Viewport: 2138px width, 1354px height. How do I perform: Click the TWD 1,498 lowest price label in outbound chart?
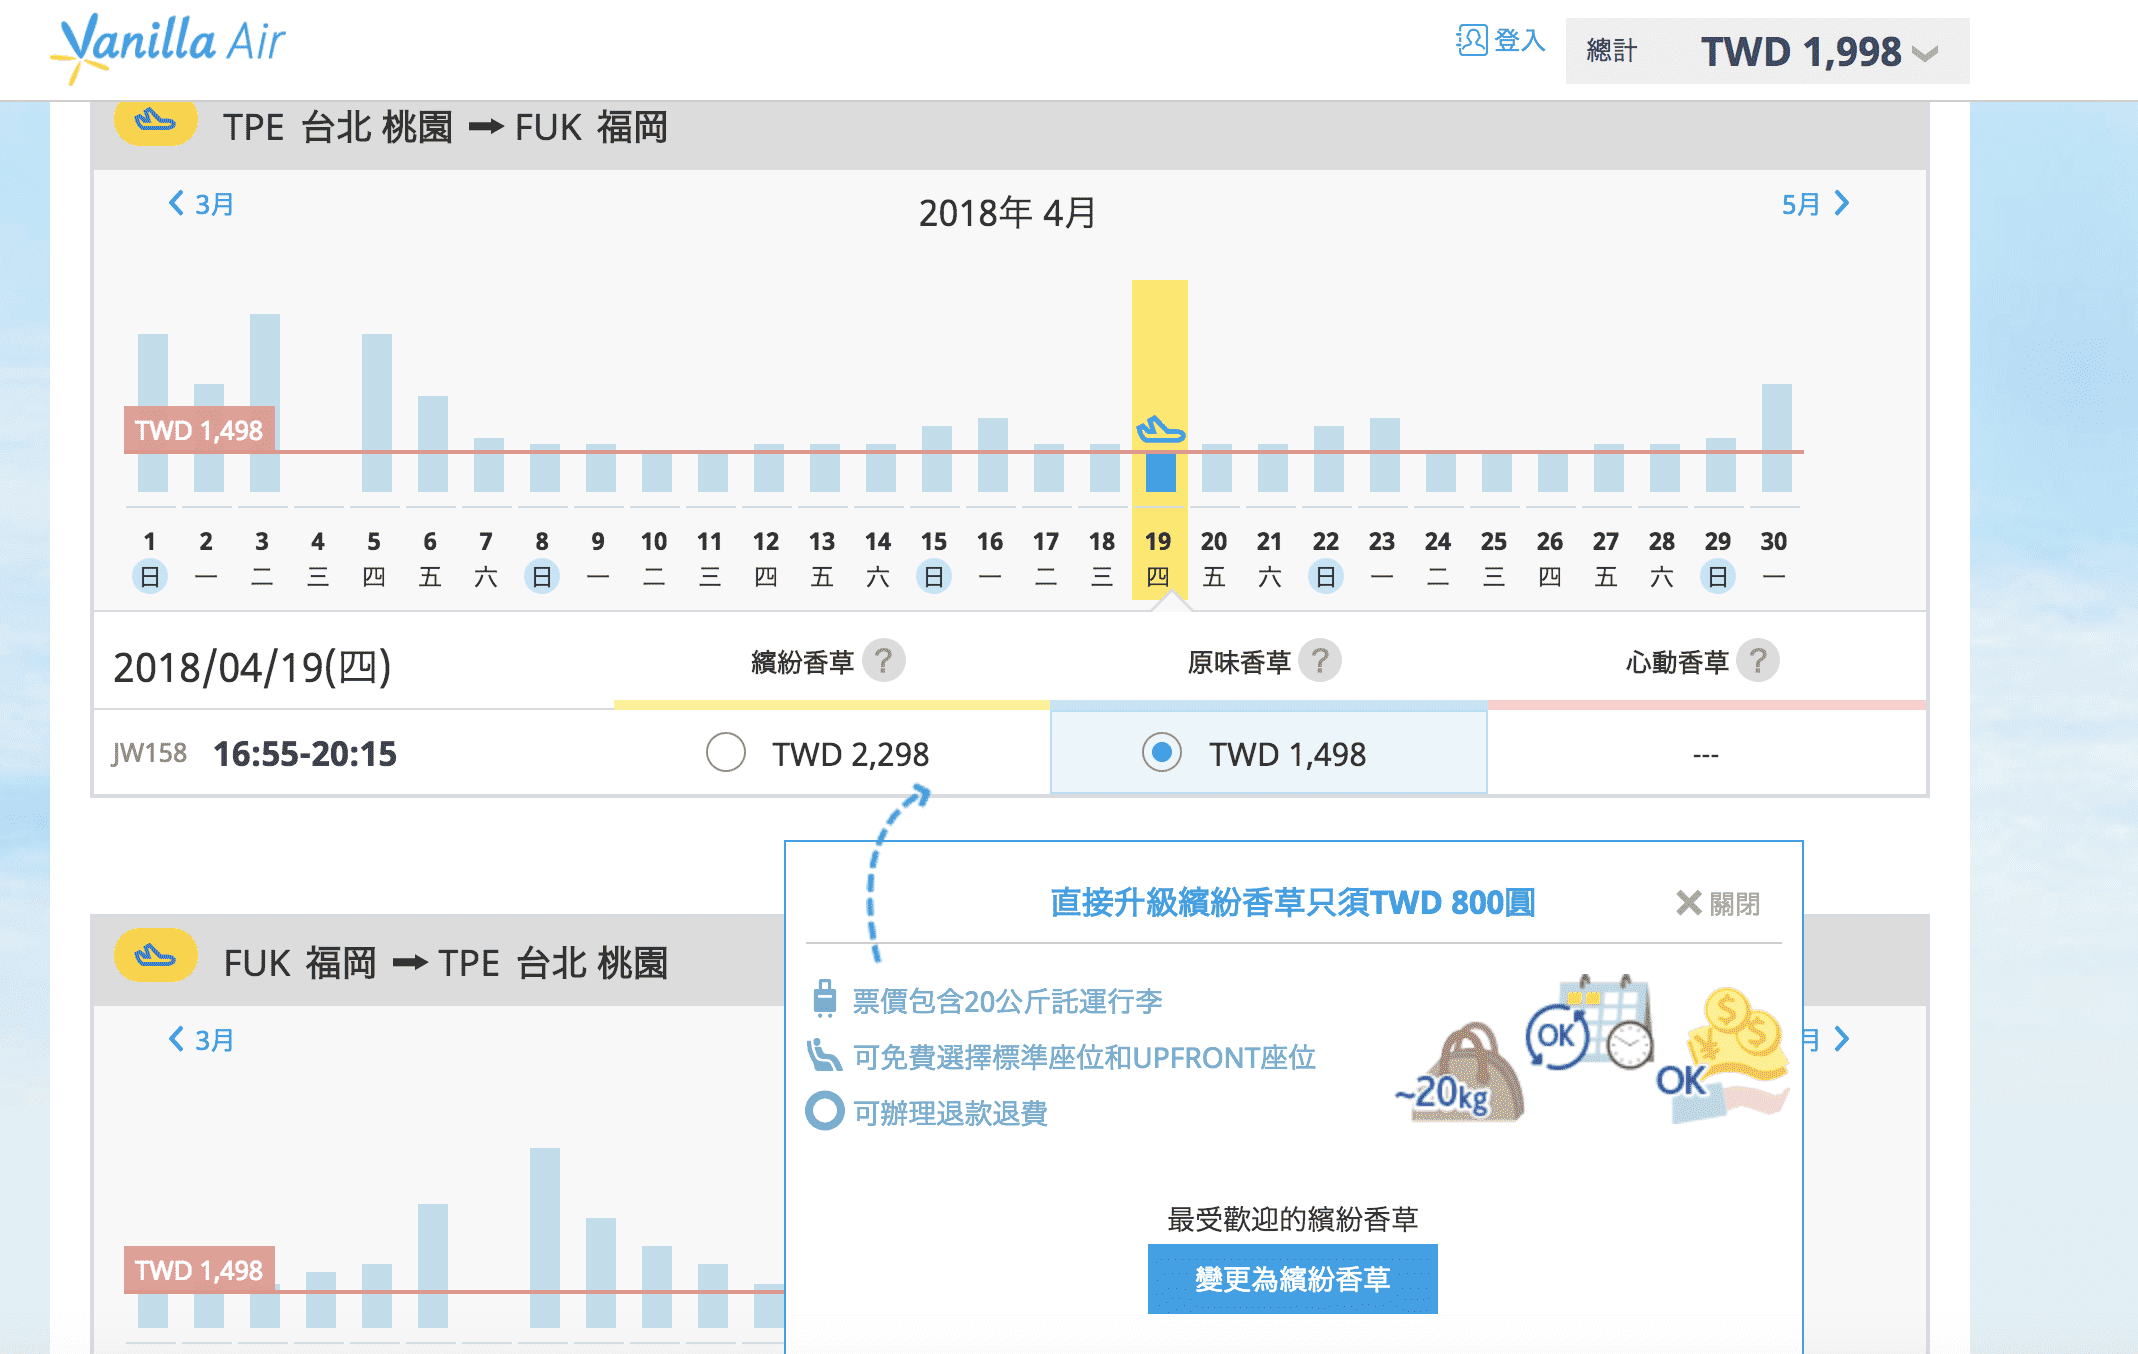199,430
